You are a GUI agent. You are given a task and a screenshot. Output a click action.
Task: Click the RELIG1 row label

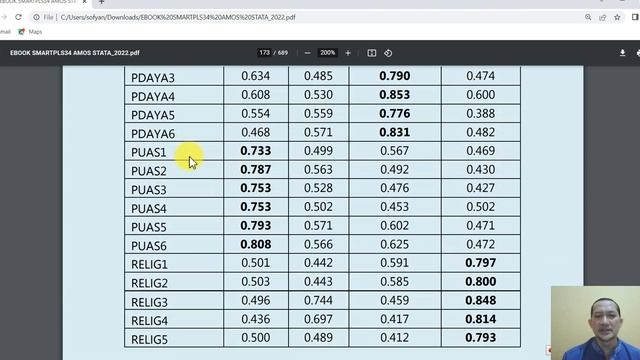point(149,264)
